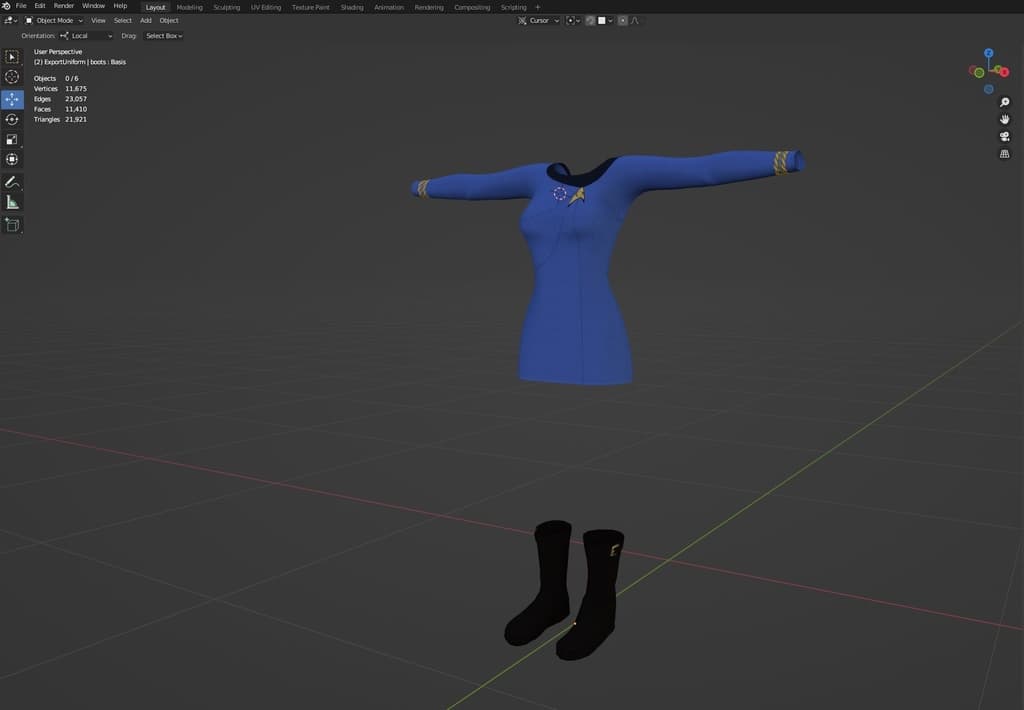Open the Select Box drag dropdown
The image size is (1024, 710).
(164, 36)
